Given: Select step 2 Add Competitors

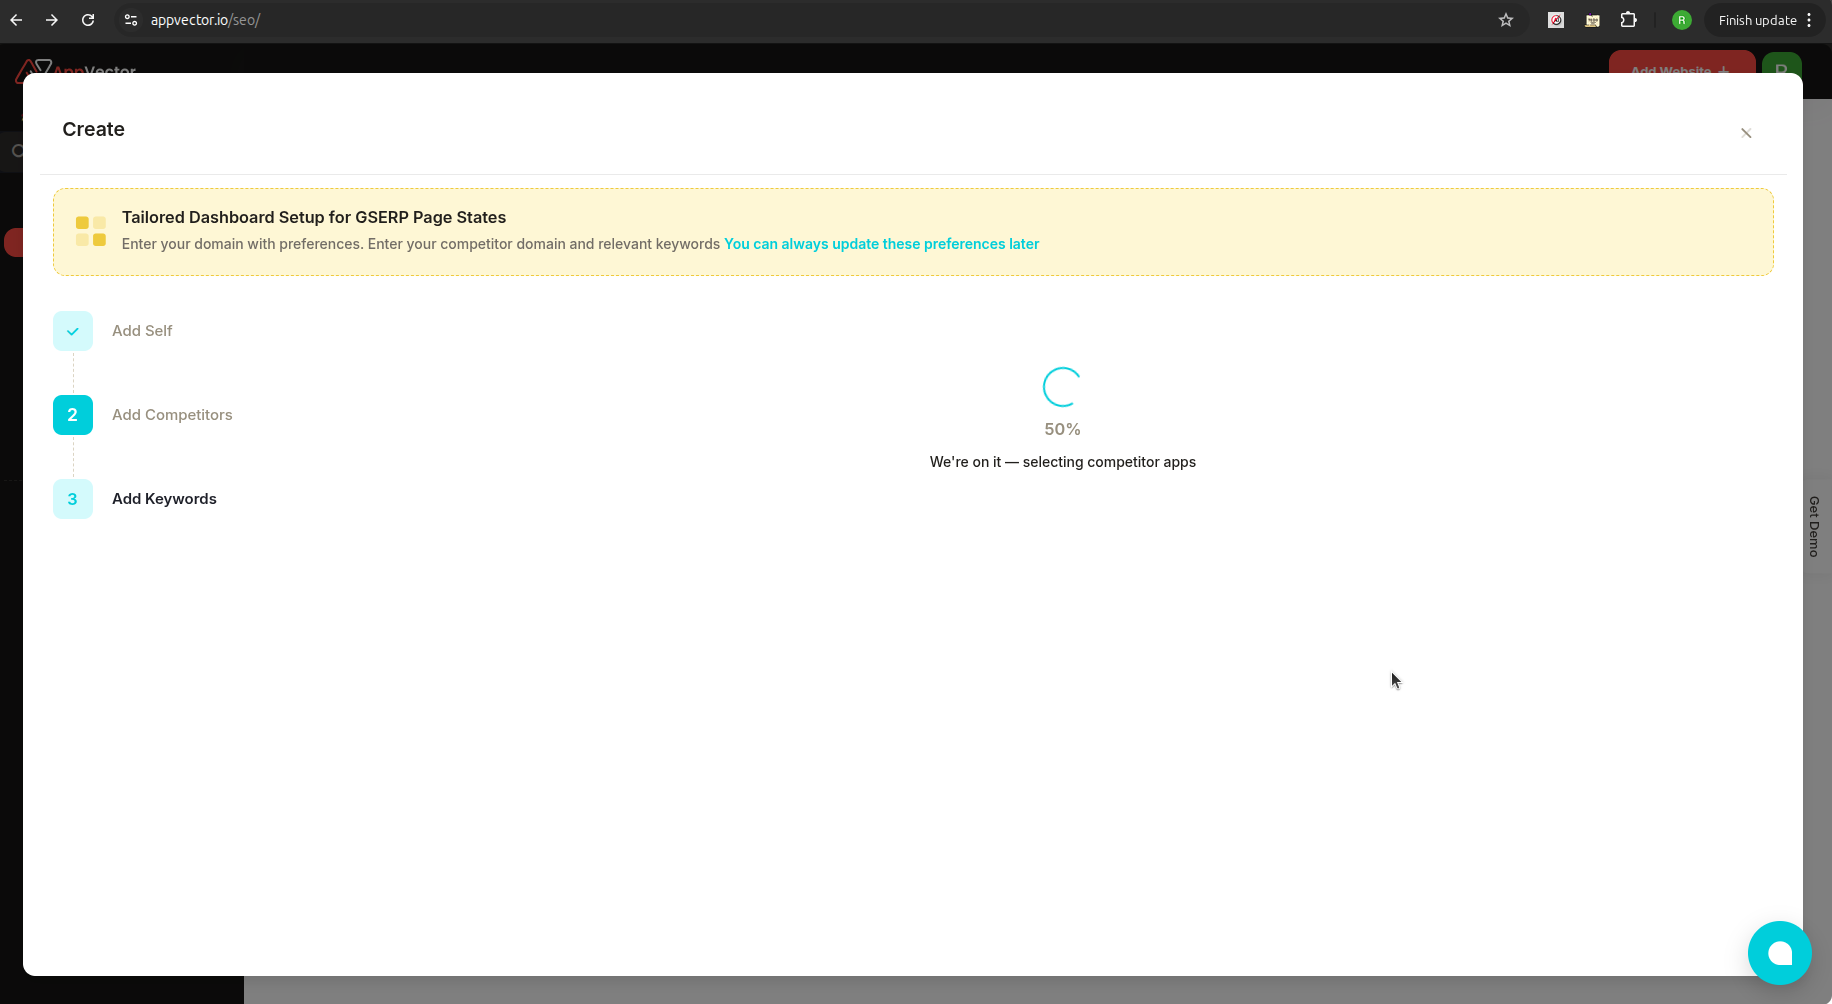Looking at the screenshot, I should click(x=72, y=414).
